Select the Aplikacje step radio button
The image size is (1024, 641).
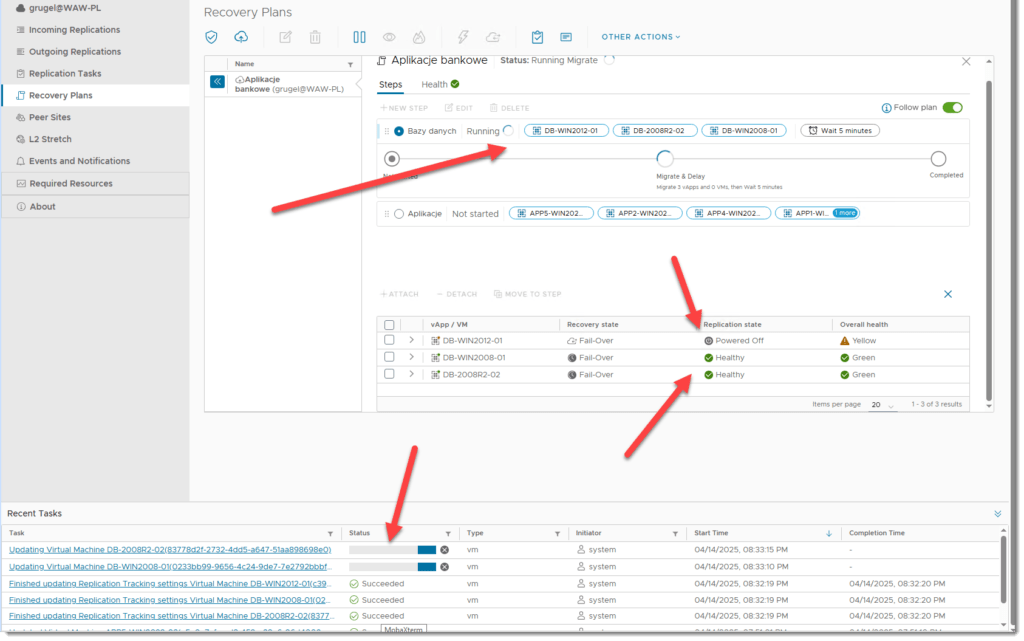pos(399,213)
